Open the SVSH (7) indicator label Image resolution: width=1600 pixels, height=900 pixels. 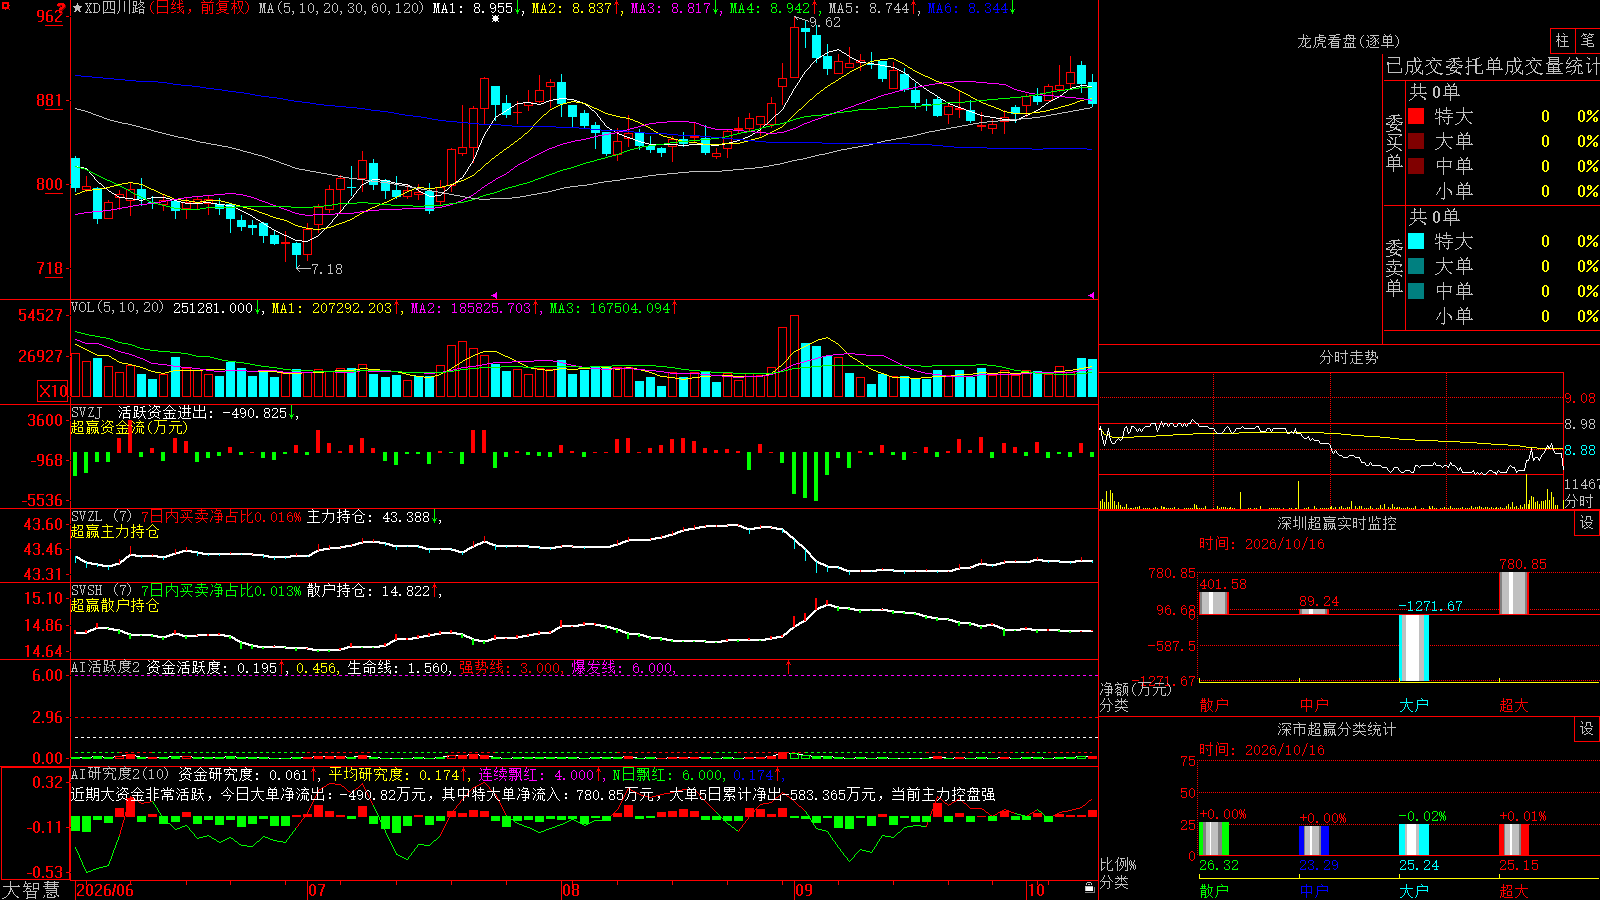(x=102, y=591)
